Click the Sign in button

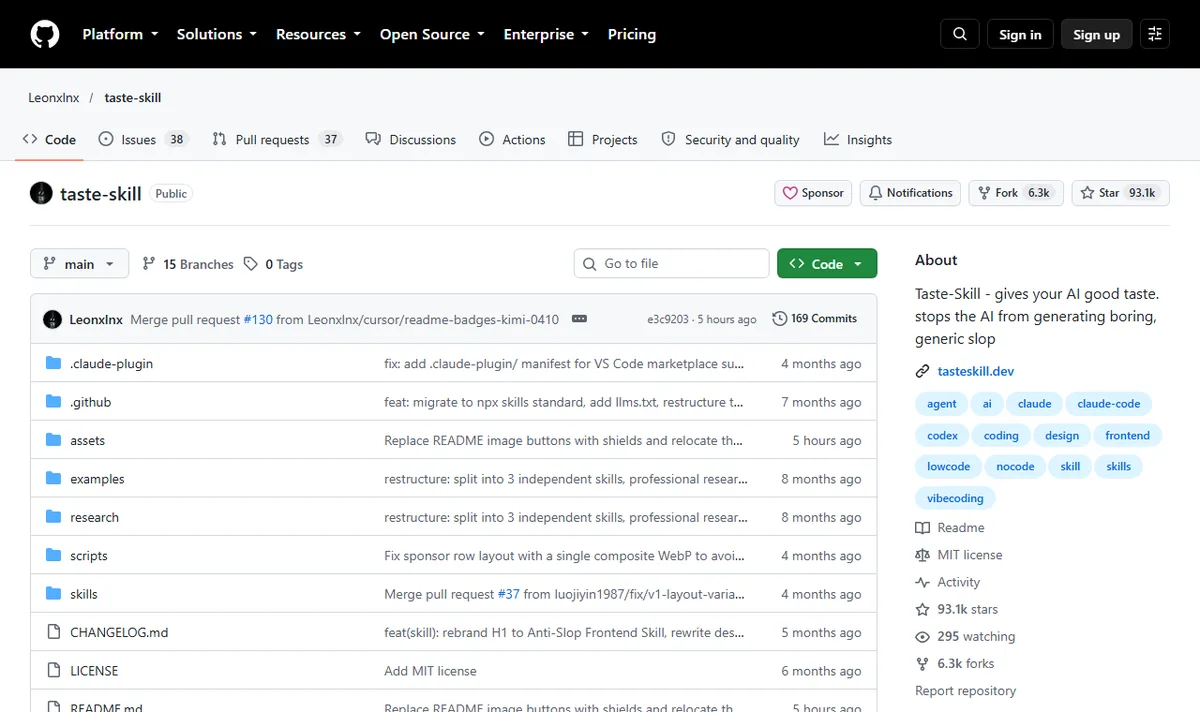point(1020,34)
